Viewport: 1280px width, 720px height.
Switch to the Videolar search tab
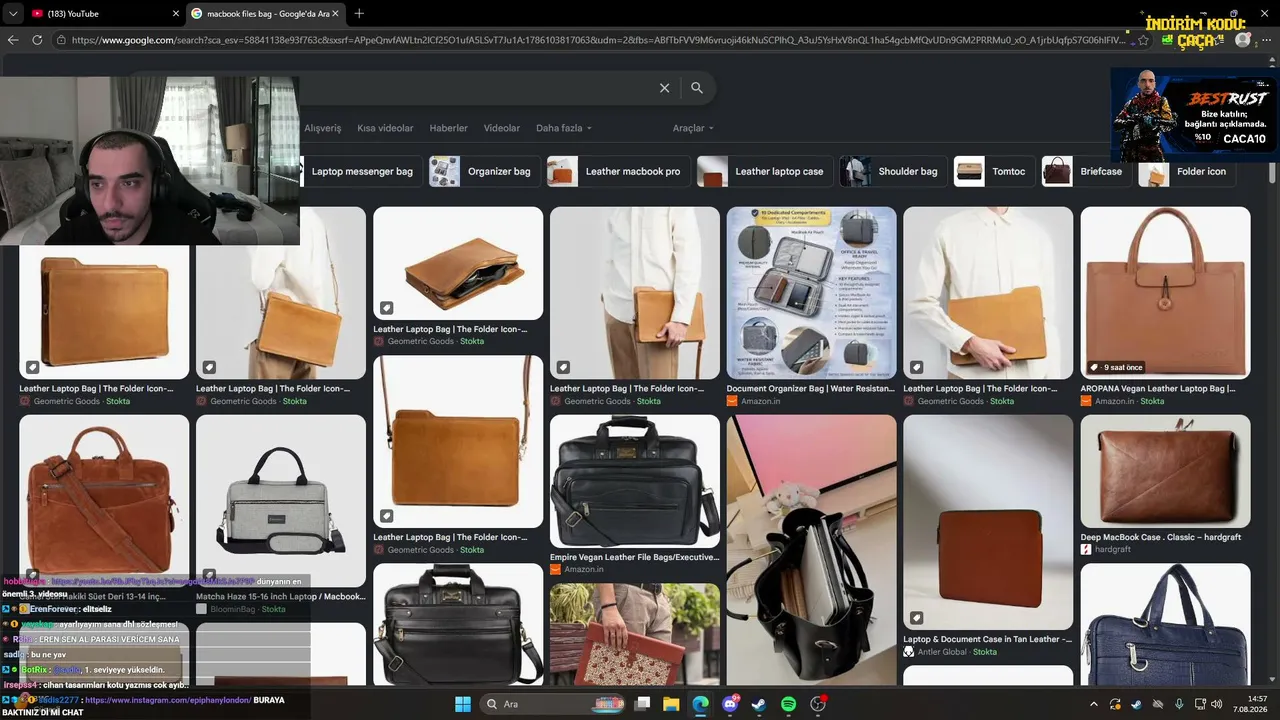coord(502,128)
